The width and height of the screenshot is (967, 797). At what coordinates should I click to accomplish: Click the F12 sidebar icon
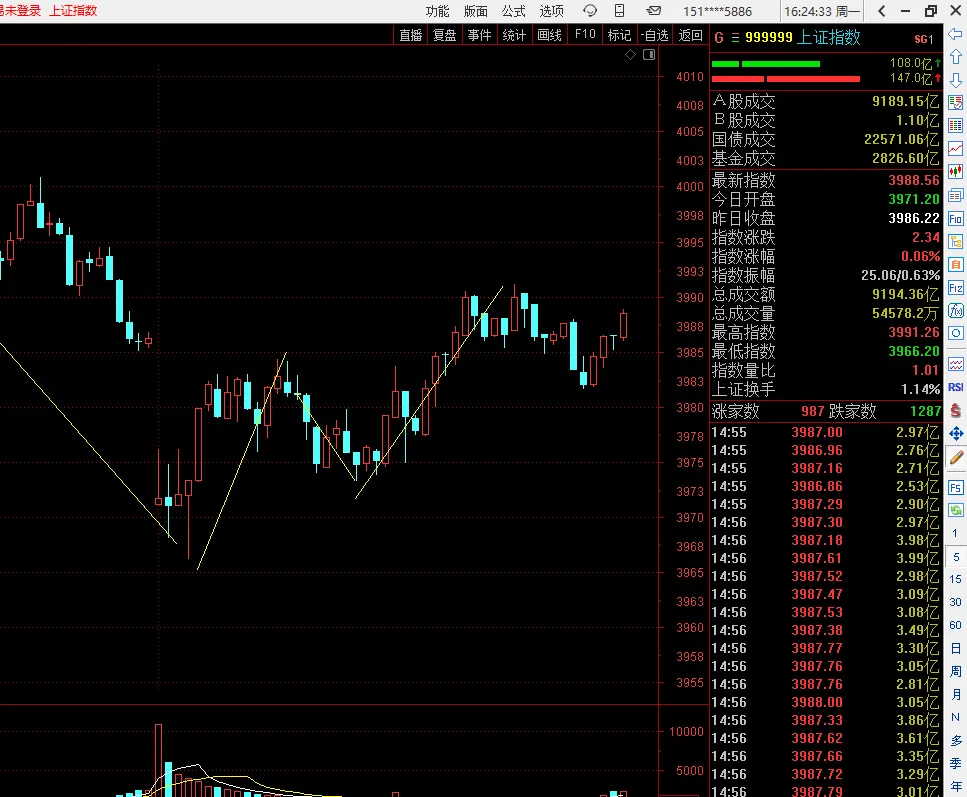pos(956,288)
